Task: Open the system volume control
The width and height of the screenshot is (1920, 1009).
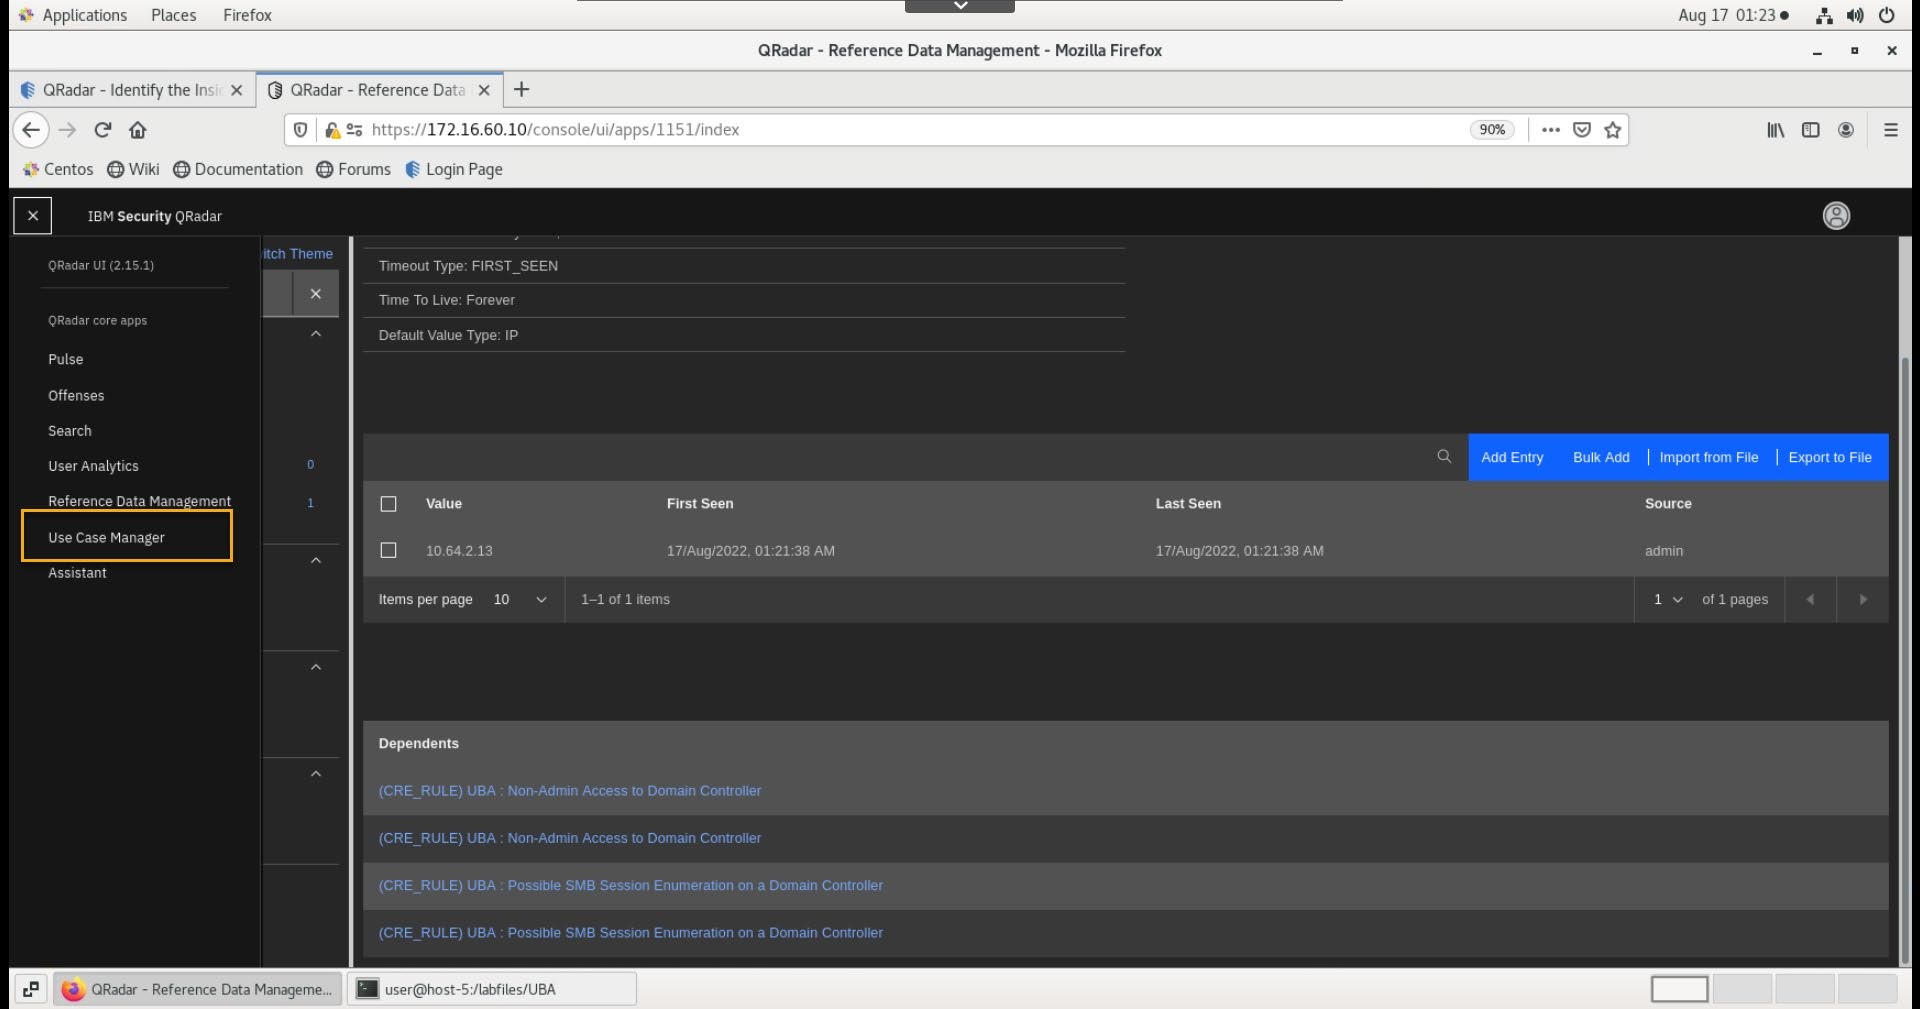Action: [1856, 15]
